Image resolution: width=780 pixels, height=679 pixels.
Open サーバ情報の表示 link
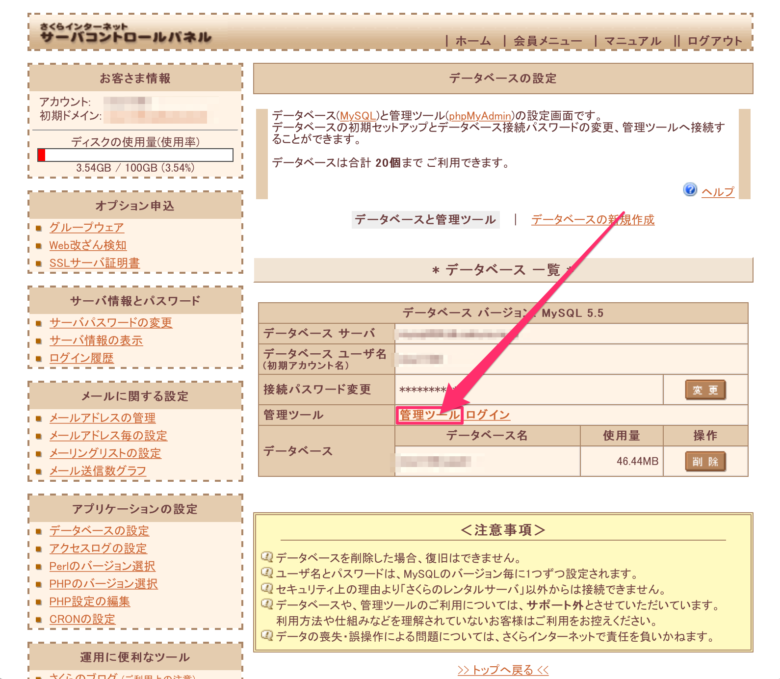96,341
